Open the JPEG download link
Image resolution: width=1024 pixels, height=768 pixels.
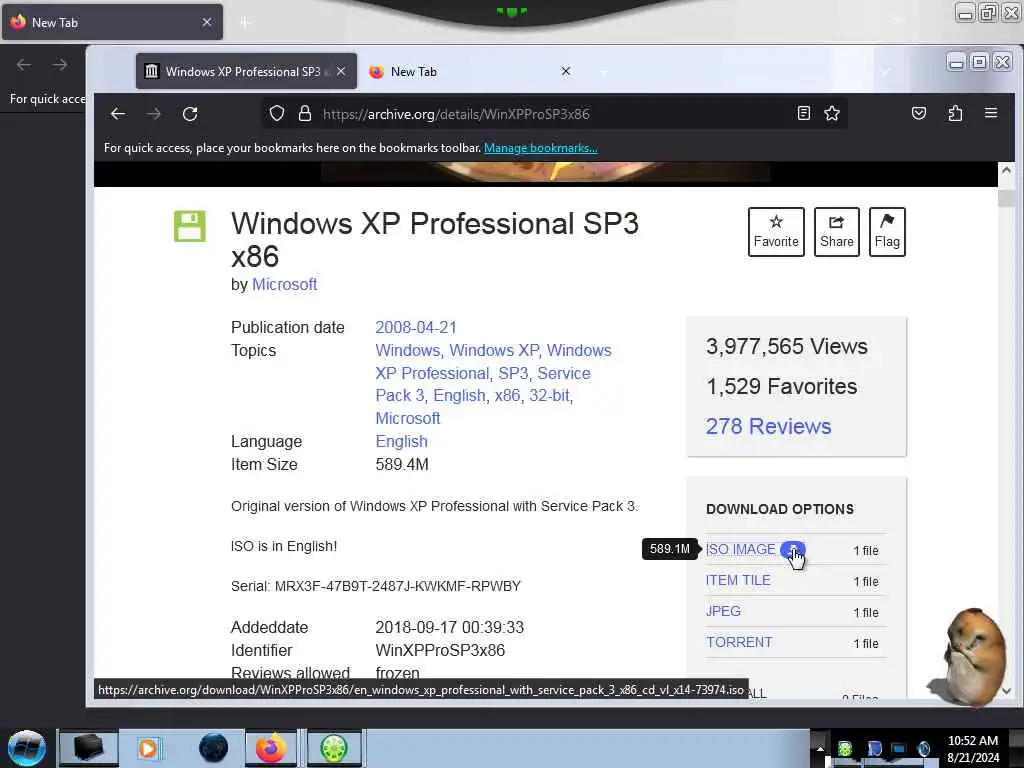click(x=723, y=611)
